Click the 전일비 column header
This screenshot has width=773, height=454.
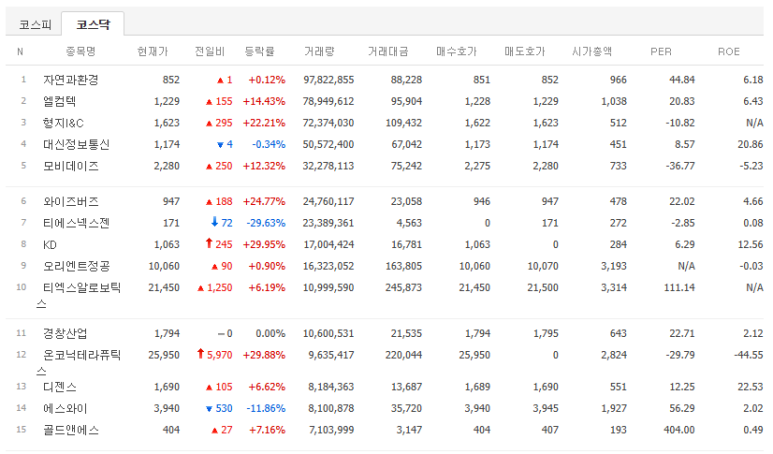tap(210, 51)
